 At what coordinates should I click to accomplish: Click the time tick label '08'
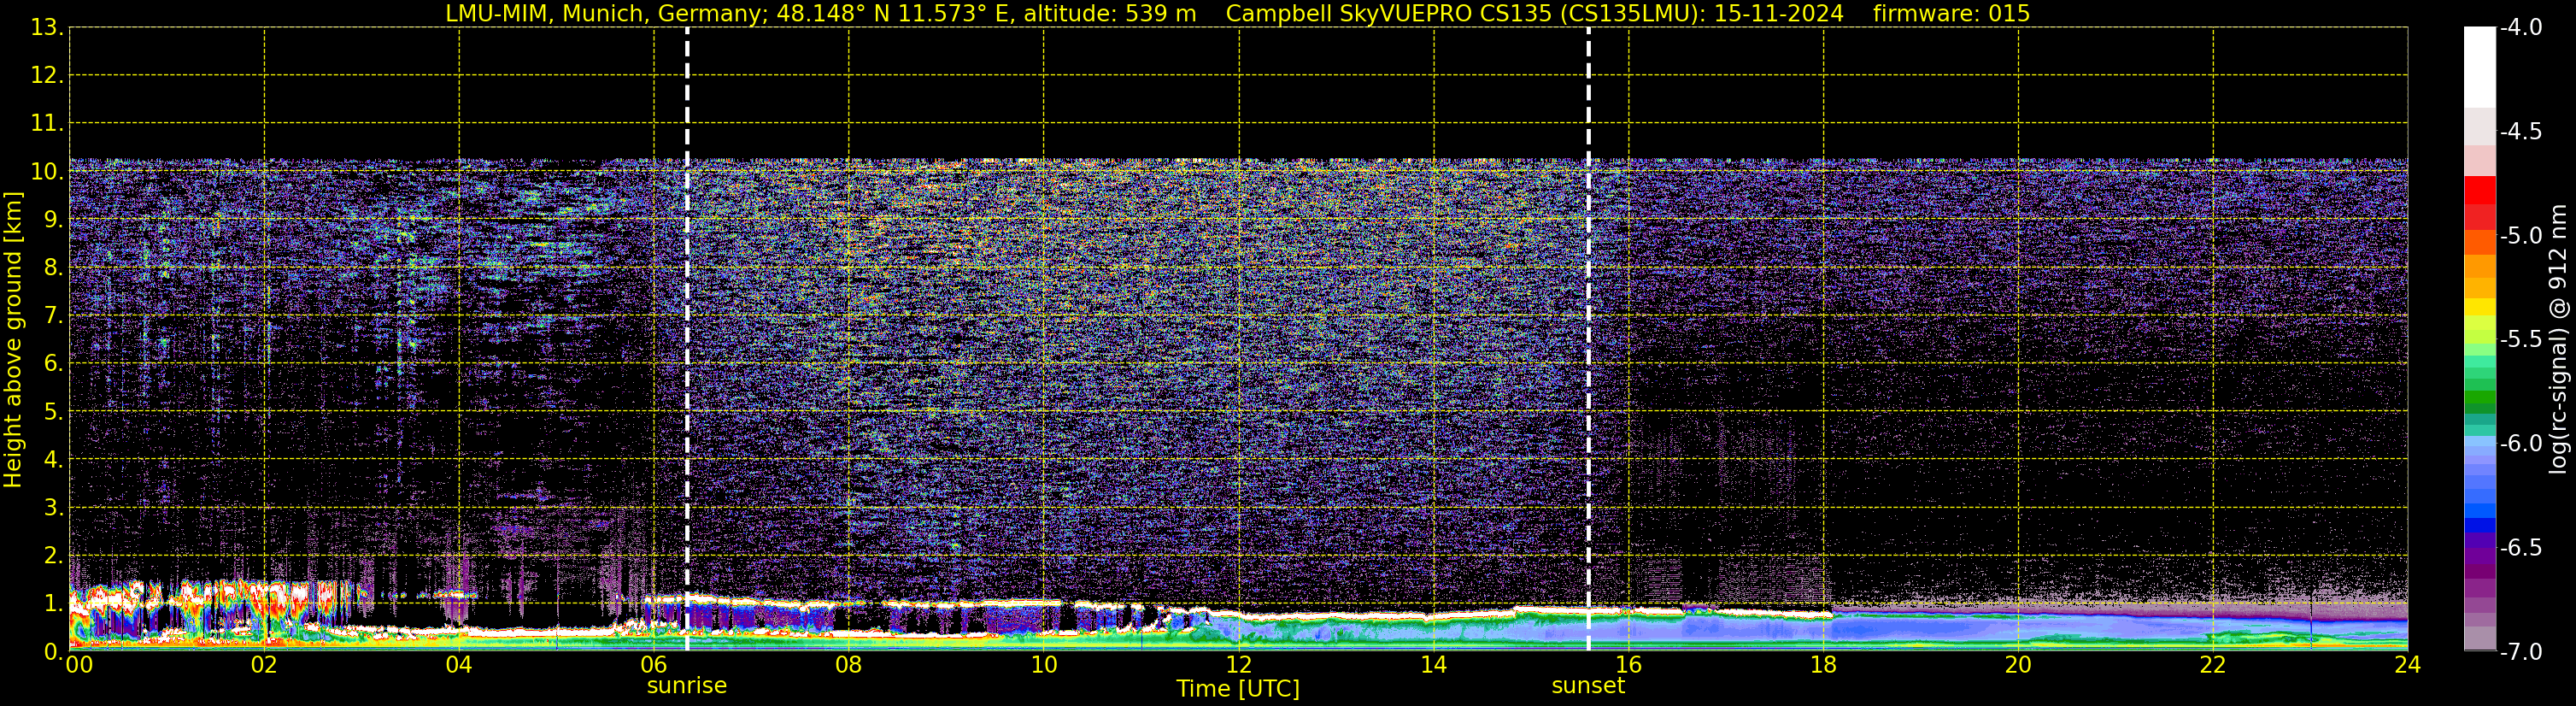pos(849,666)
